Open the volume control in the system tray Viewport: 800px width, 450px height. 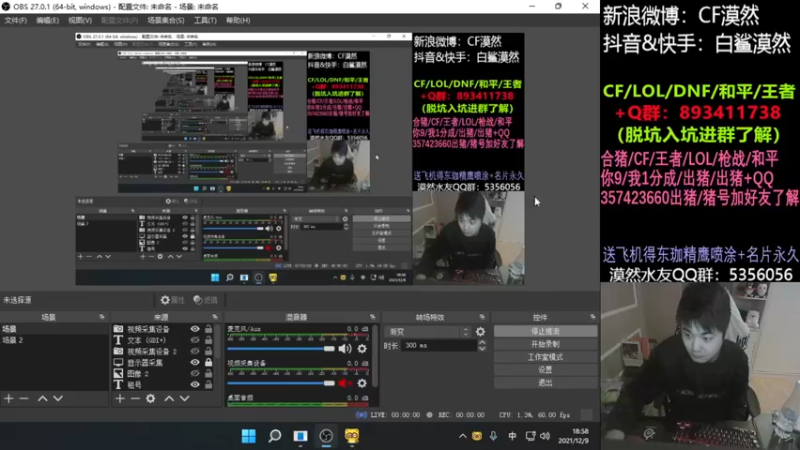point(545,436)
